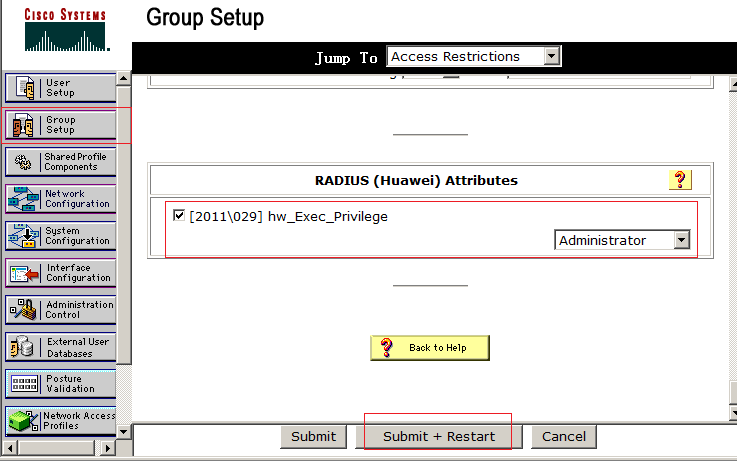Open External User Databases section
Image resolution: width=737 pixels, height=461 pixels.
click(61, 347)
